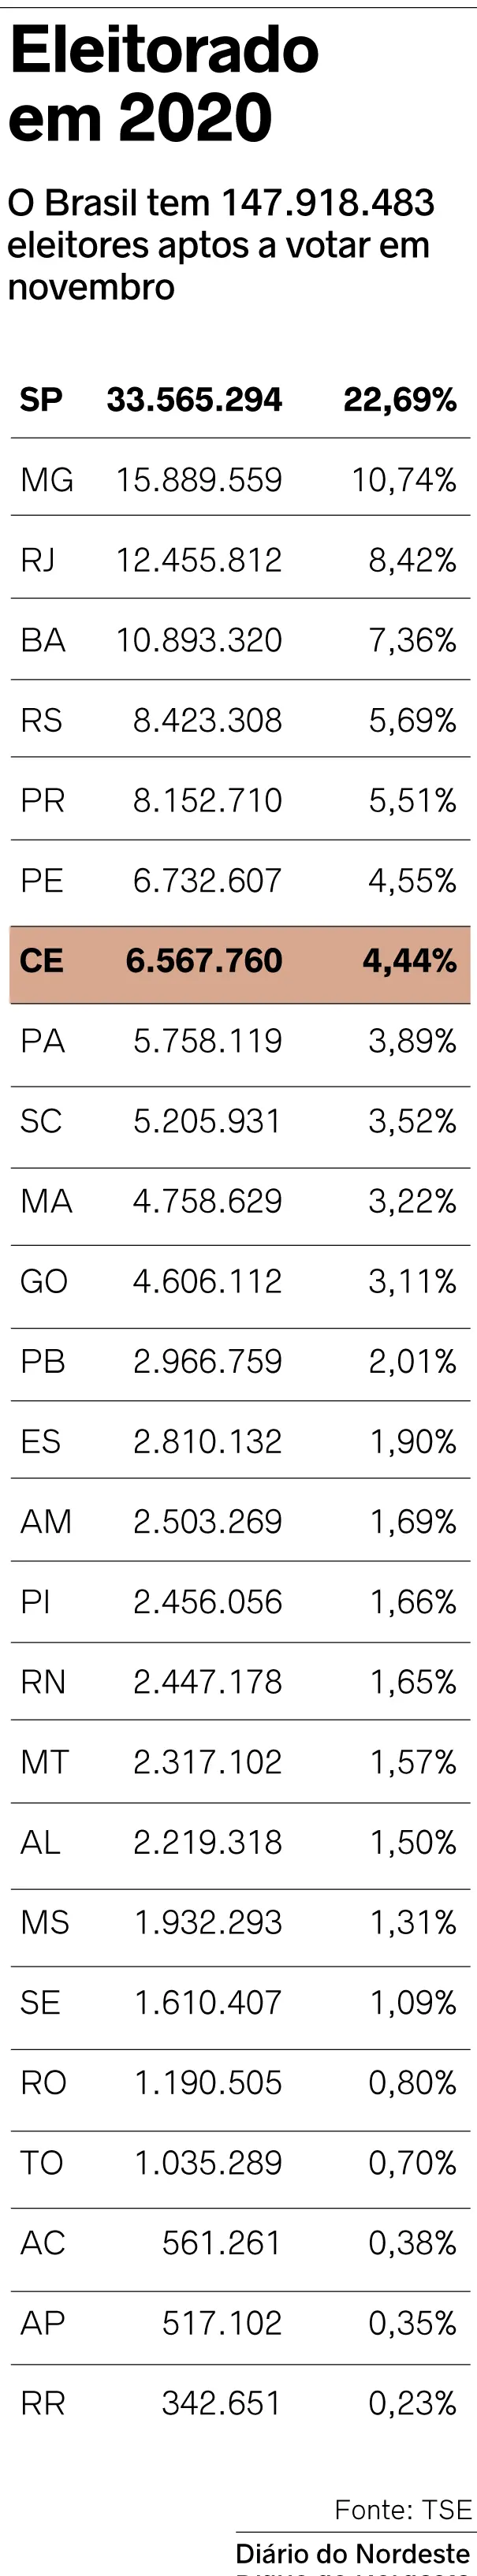Select the PE state abbreviation
Image resolution: width=477 pixels, height=2576 pixels.
point(42,880)
